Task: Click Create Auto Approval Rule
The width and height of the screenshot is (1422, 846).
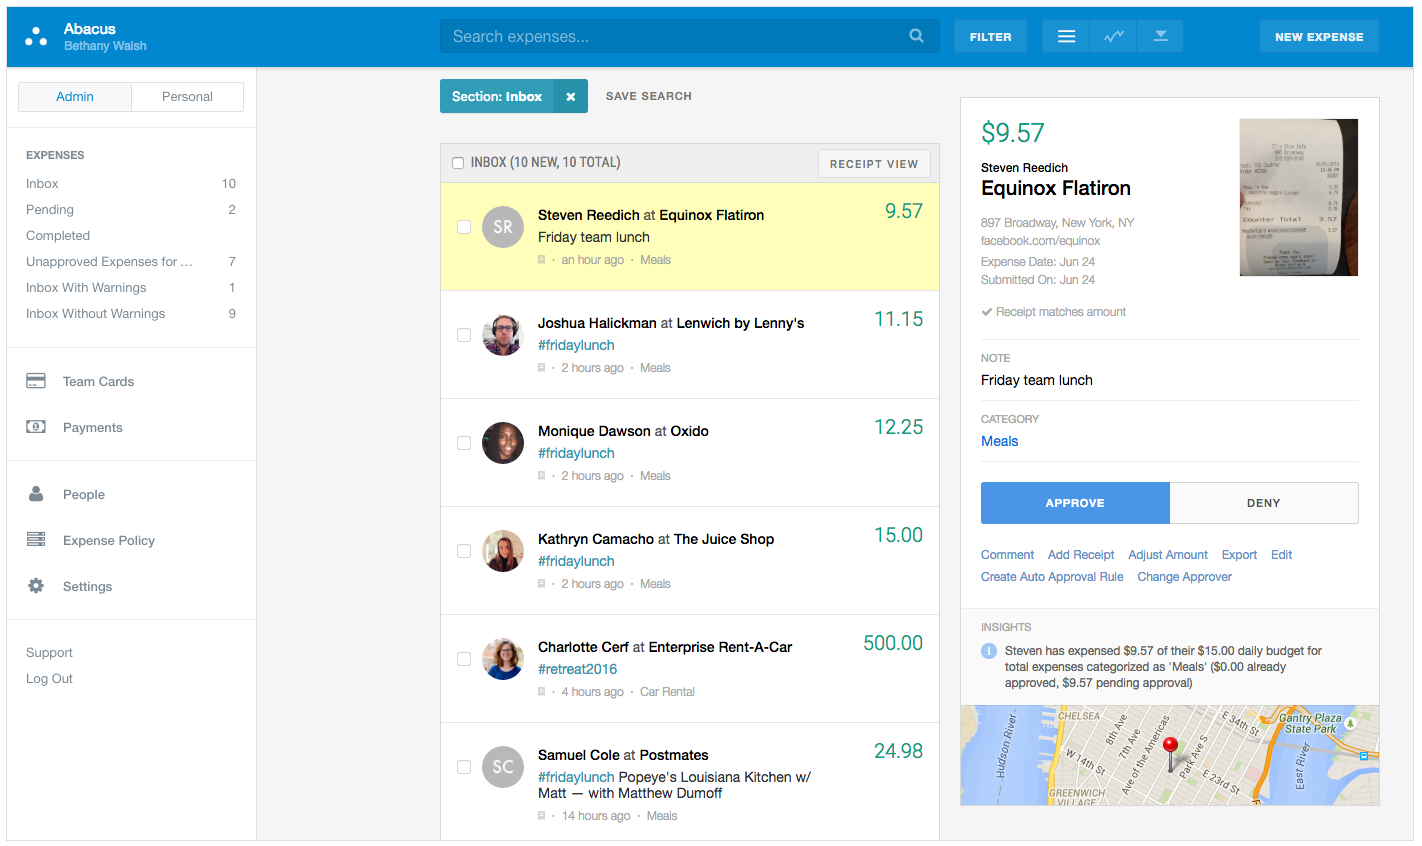Action: click(x=1052, y=577)
